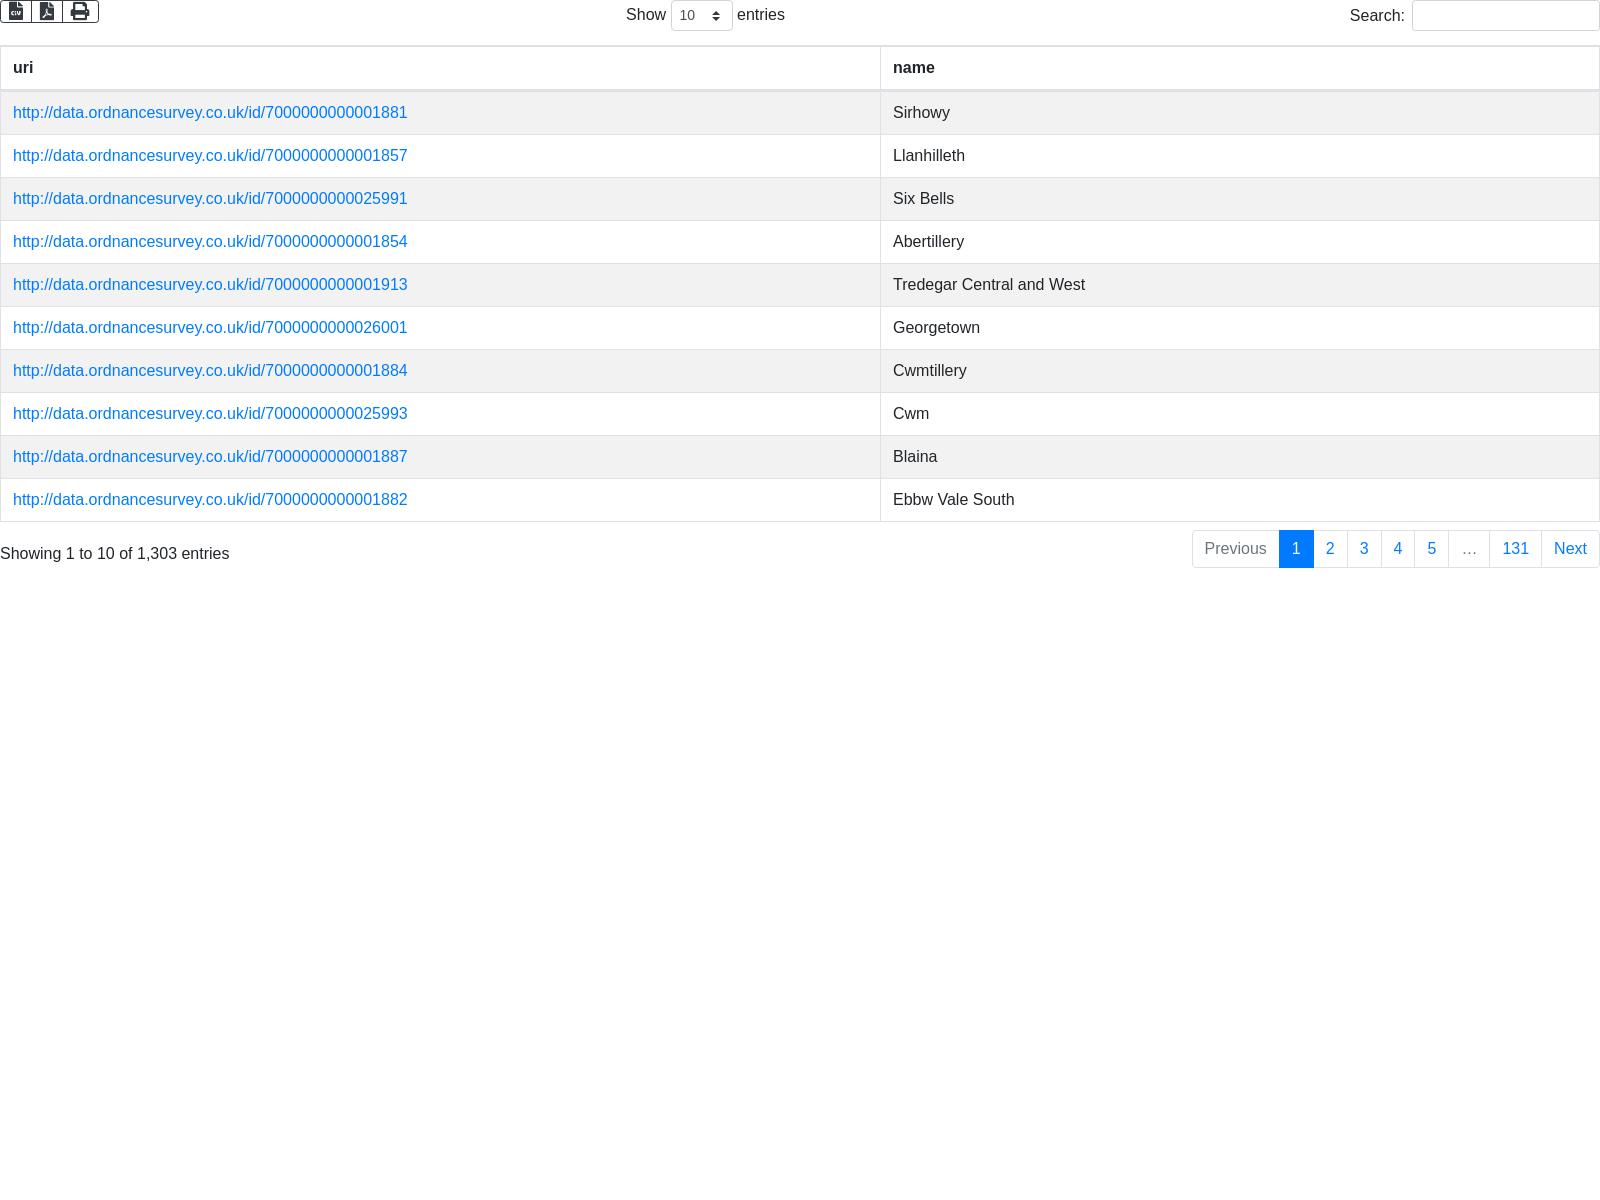Print the table using printer icon
The image size is (1600, 1200).
[x=80, y=11]
